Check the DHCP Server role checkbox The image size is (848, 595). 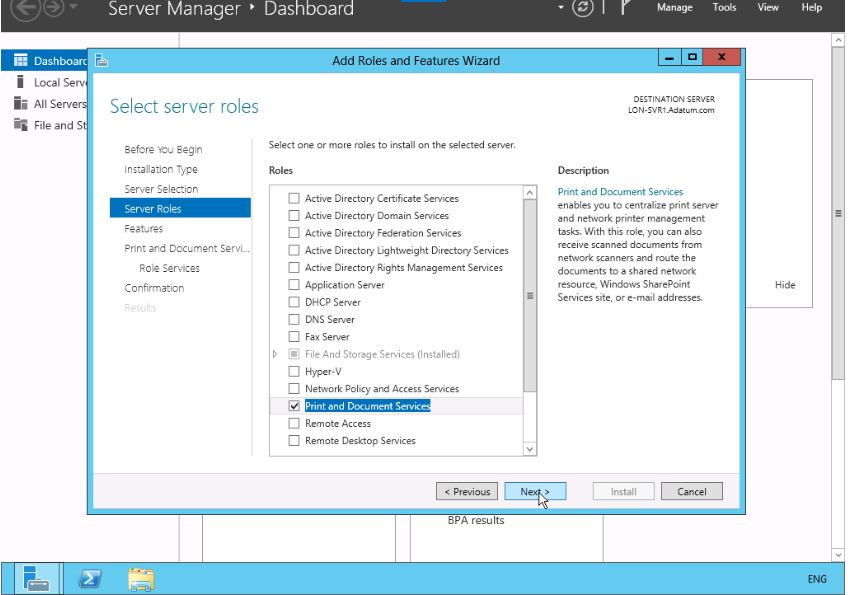pyautogui.click(x=294, y=302)
